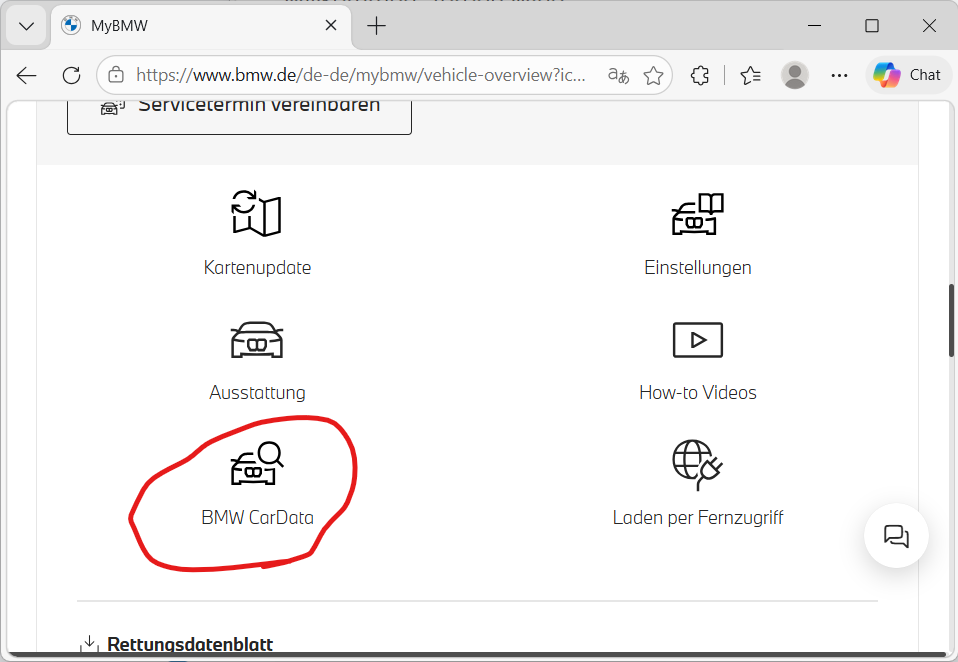Expand the tab actions dropdown chevron
Image resolution: width=958 pixels, height=662 pixels.
[x=27, y=26]
